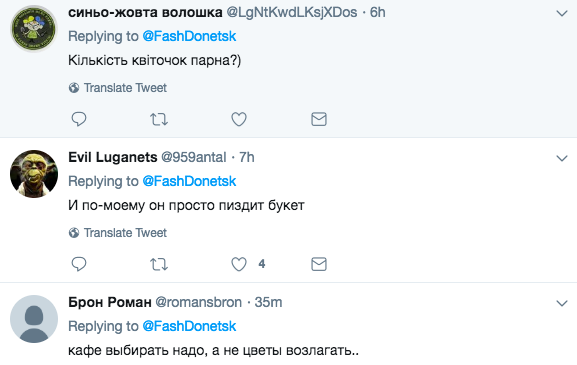Image resolution: width=577 pixels, height=365 pixels.
Task: Share Evil Luganets' tweet via direct message
Action: [x=319, y=264]
